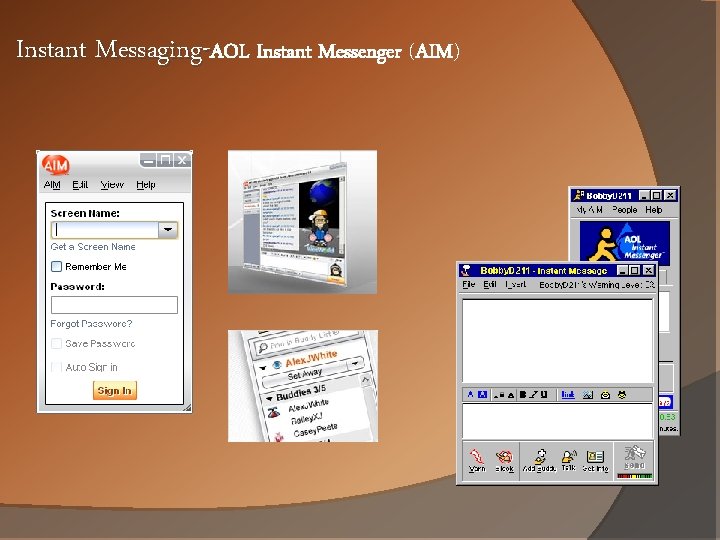Open the My AIM menu in BobbyD211 window
The height and width of the screenshot is (540, 720).
(x=590, y=210)
